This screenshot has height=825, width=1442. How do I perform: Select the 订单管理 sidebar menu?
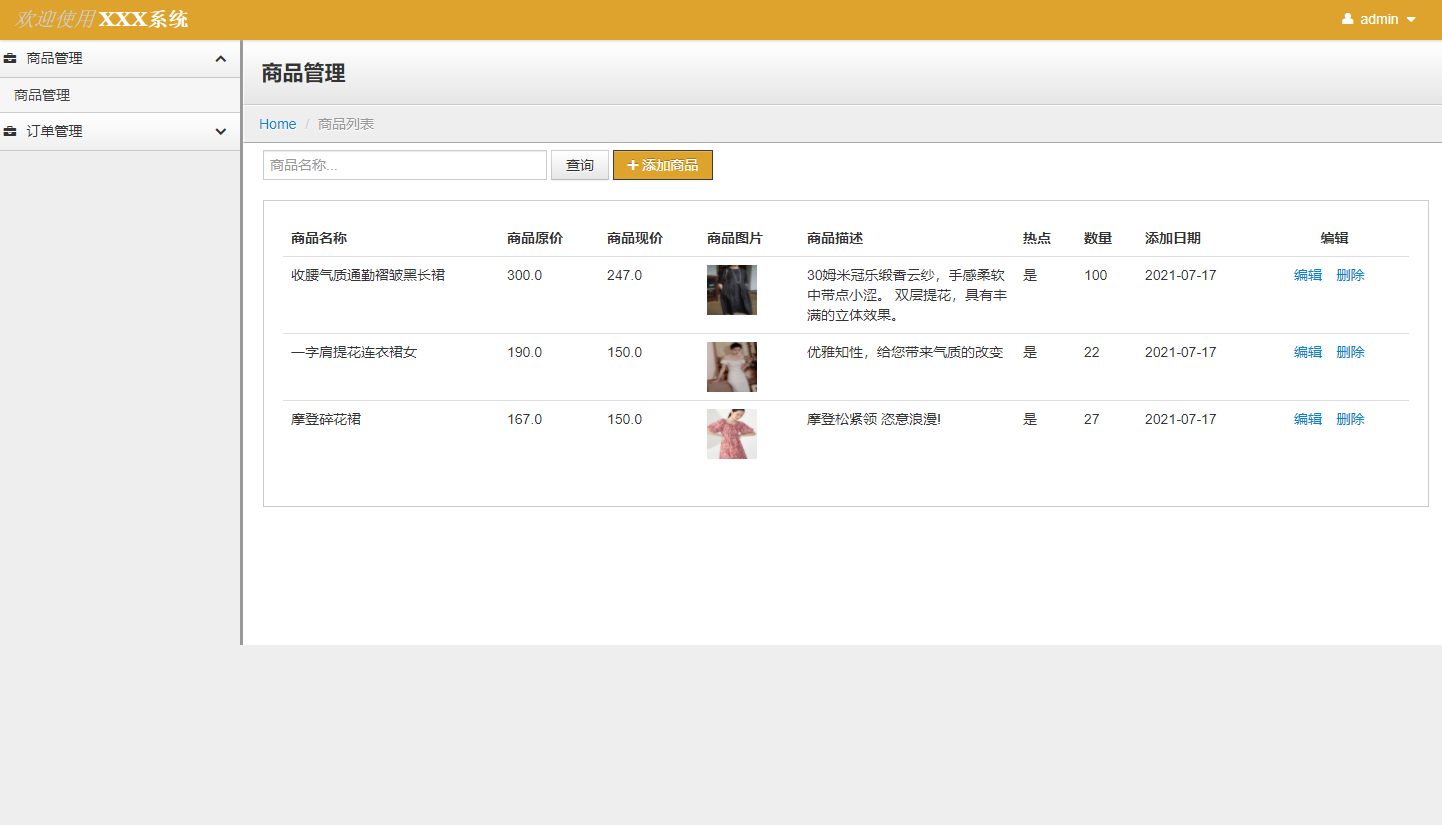click(x=55, y=132)
